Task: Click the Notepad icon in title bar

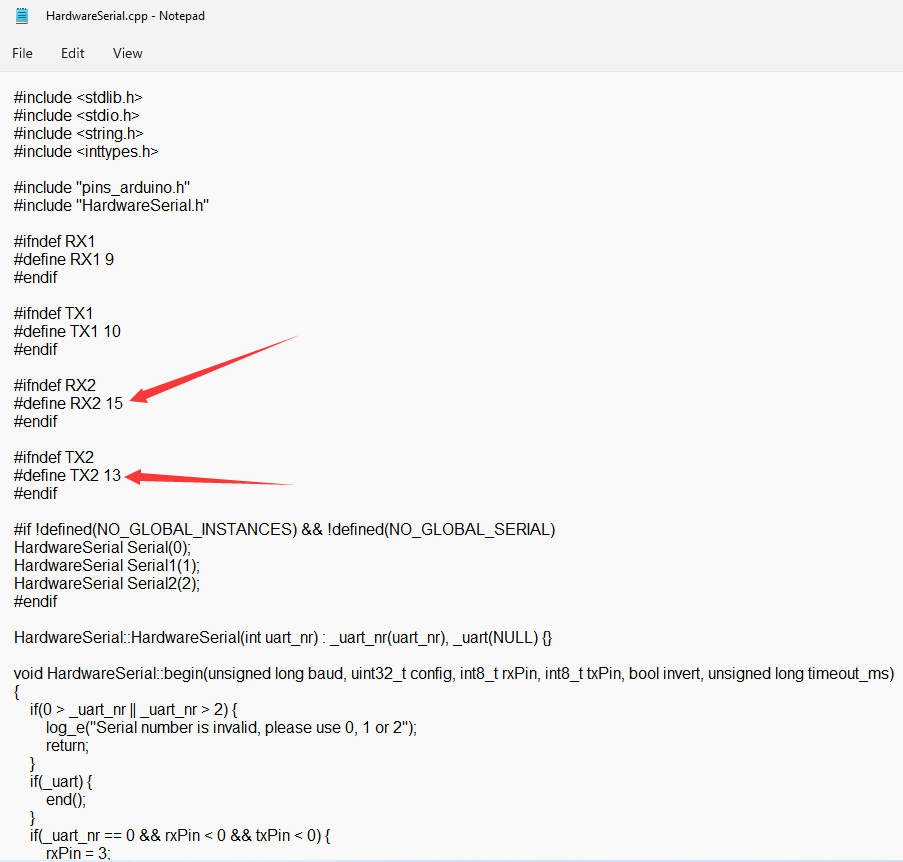Action: coord(22,16)
